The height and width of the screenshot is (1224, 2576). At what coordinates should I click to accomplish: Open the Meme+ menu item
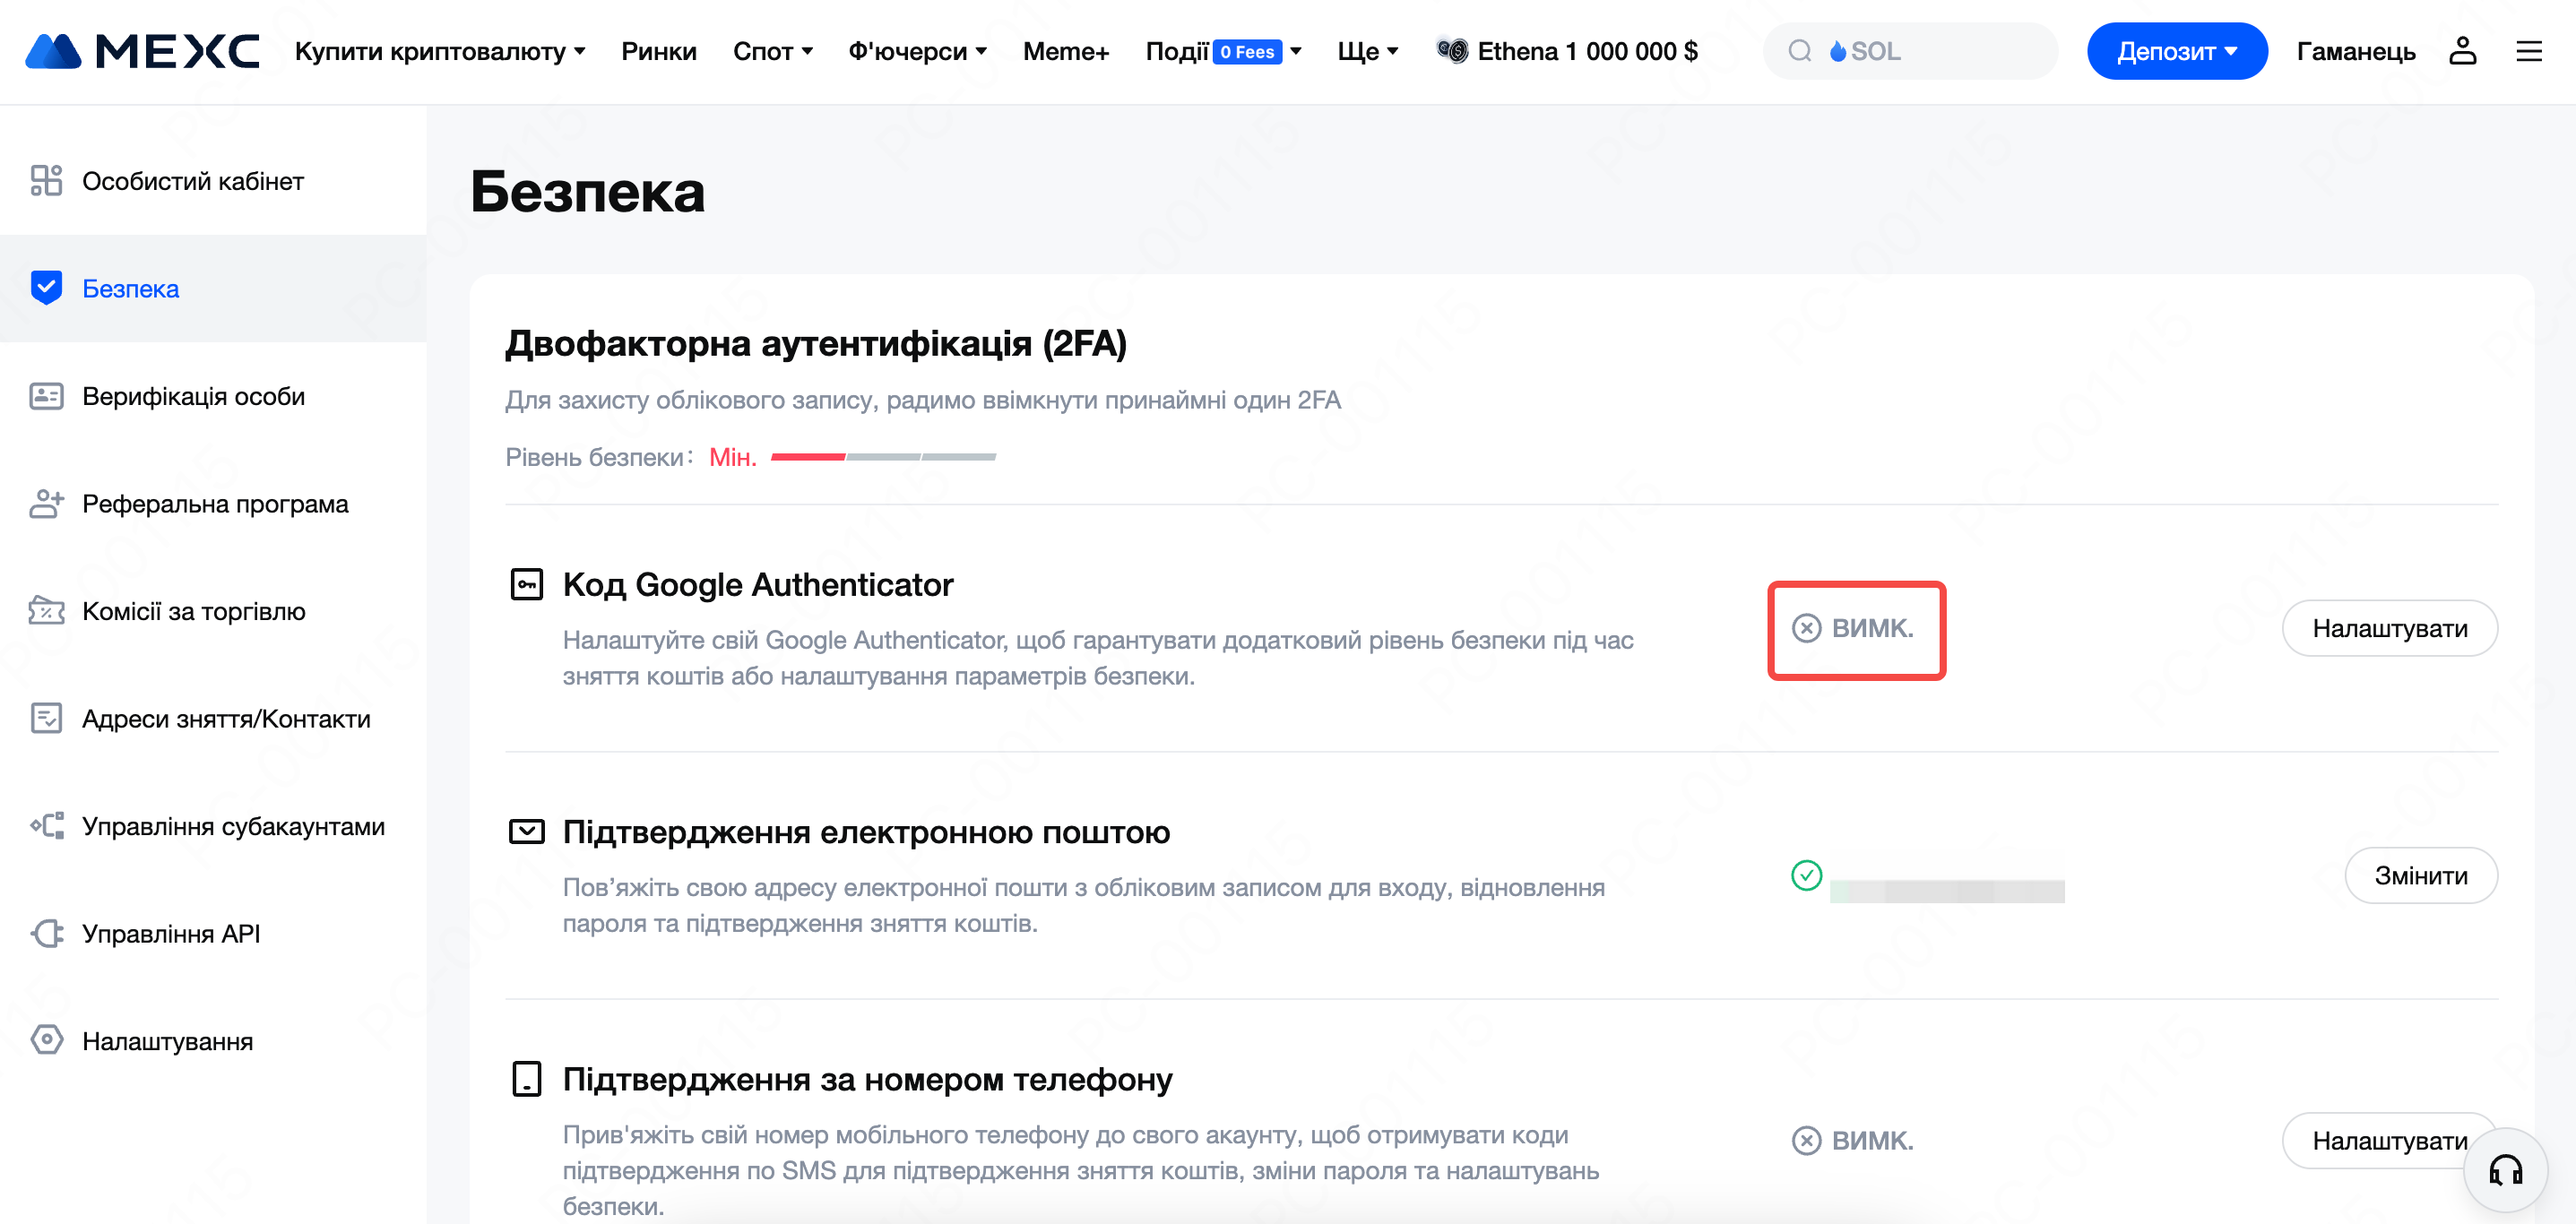[x=1065, y=51]
